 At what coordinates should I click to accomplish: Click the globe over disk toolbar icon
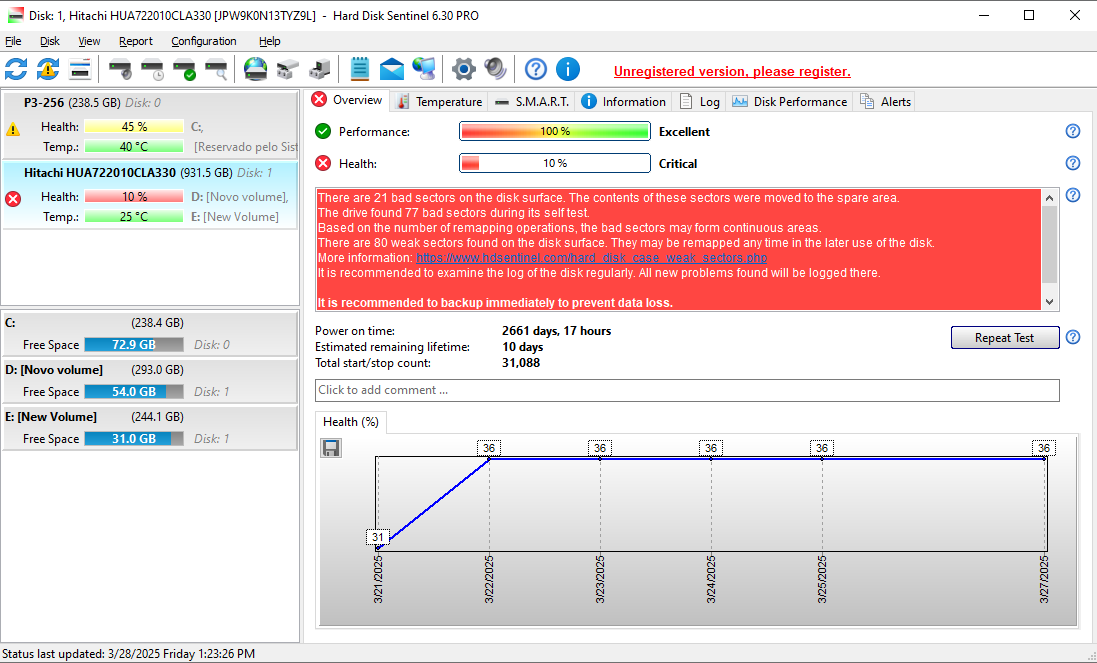(x=255, y=69)
